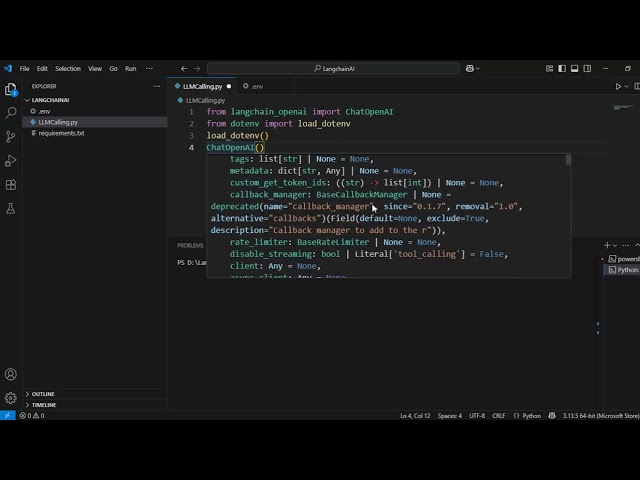Open Copilot dropdown chevron
This screenshot has width=640, height=480.
478,69
